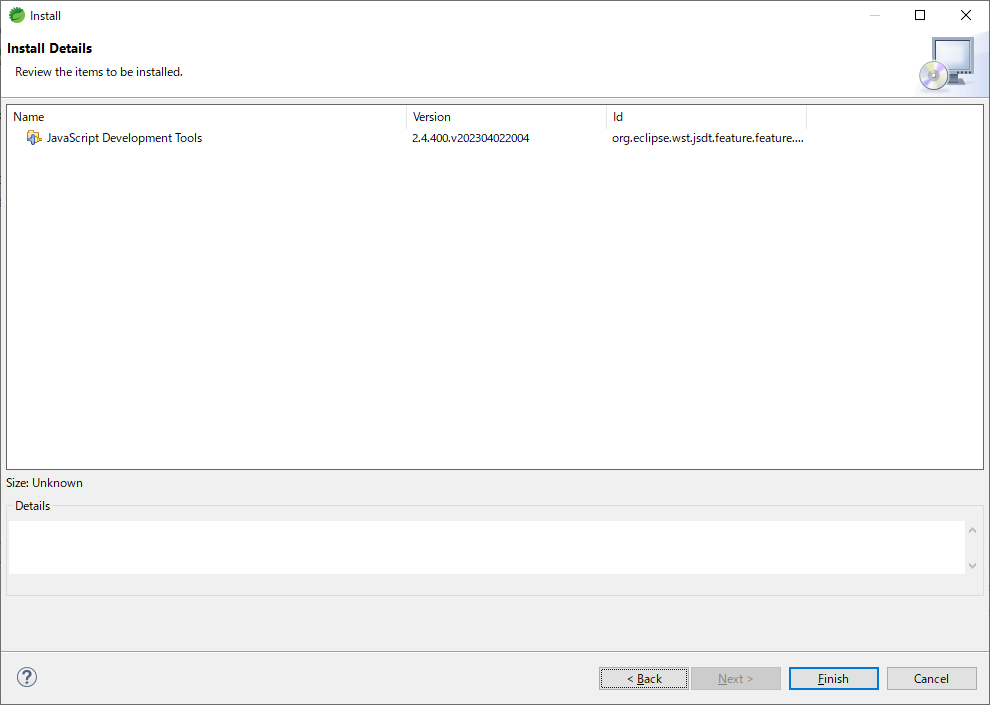990x705 pixels.
Task: Click the Finish button
Action: [x=833, y=678]
